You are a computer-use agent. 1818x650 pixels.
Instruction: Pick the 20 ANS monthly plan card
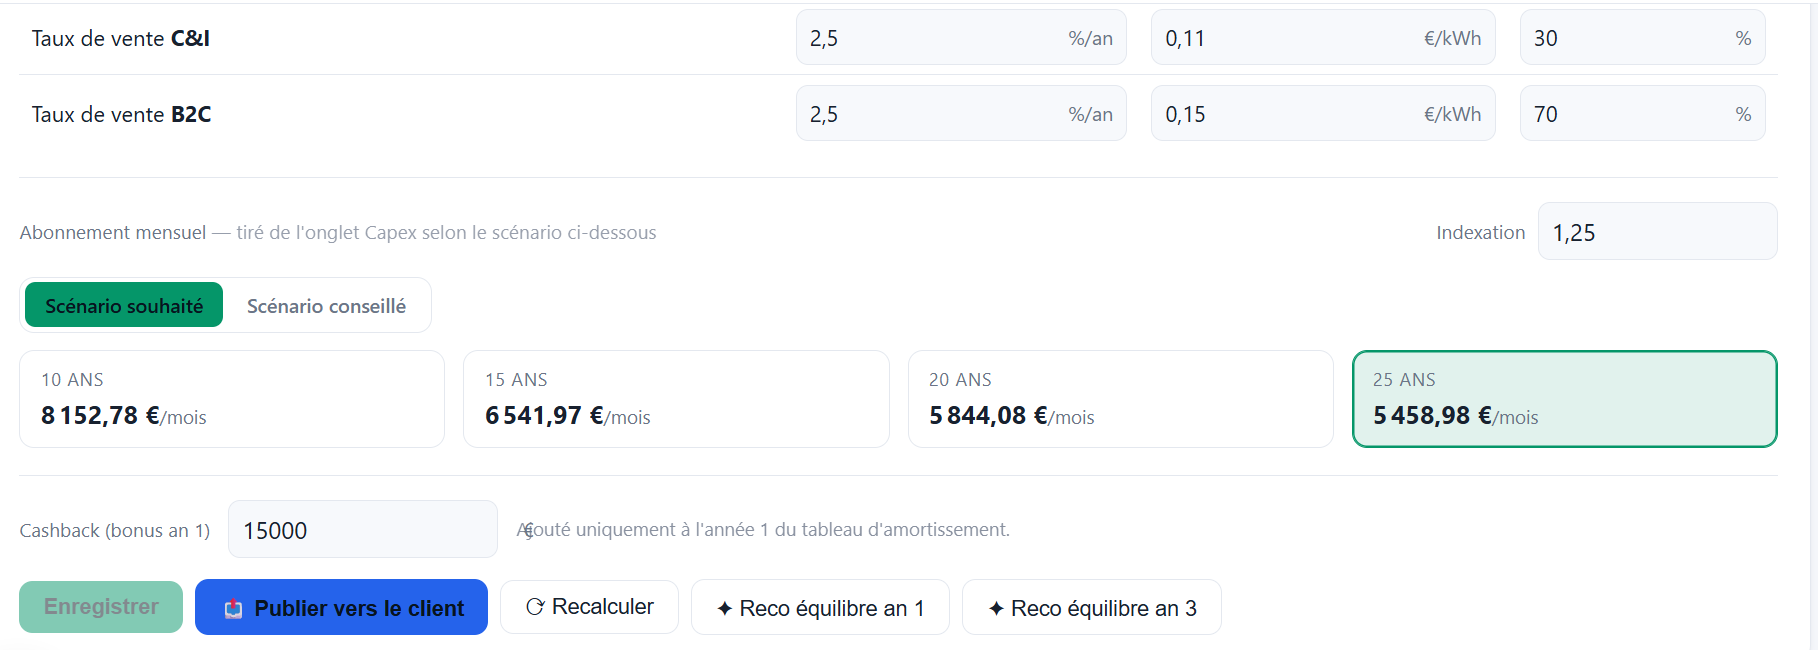(x=1119, y=399)
